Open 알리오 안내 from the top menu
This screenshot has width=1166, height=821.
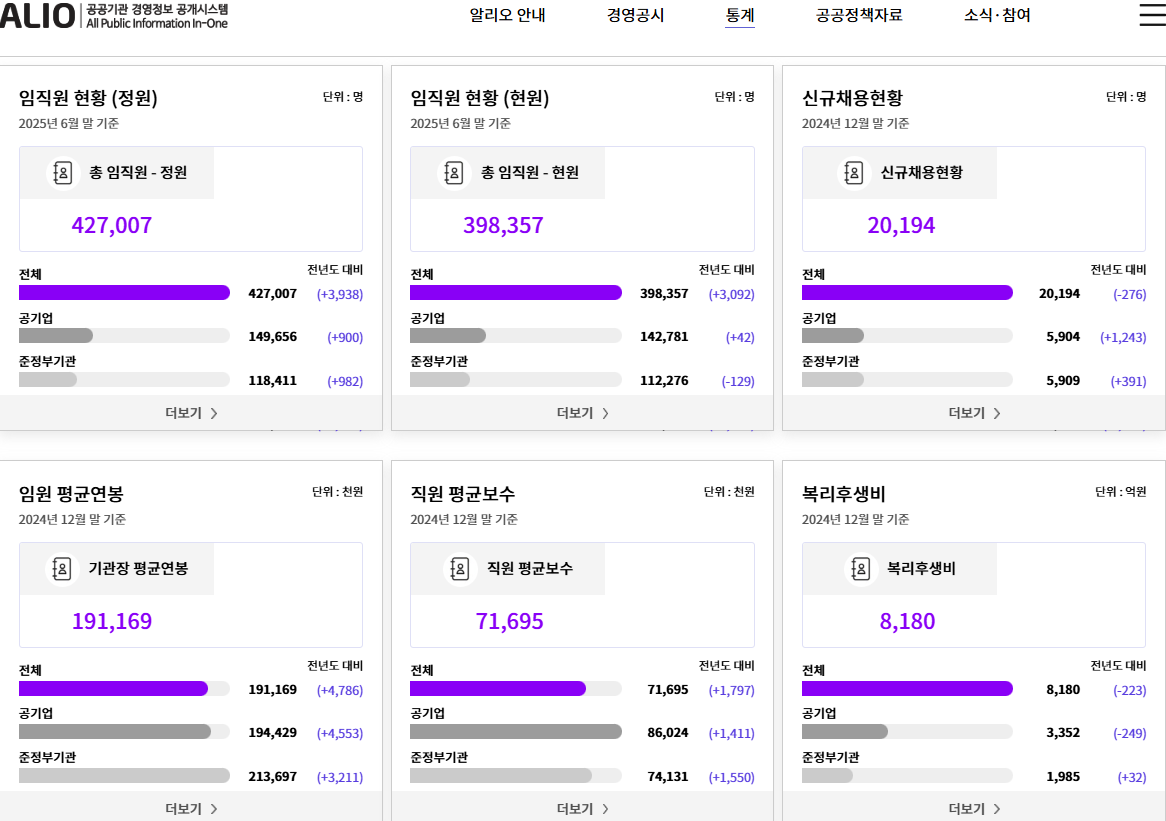coord(506,16)
